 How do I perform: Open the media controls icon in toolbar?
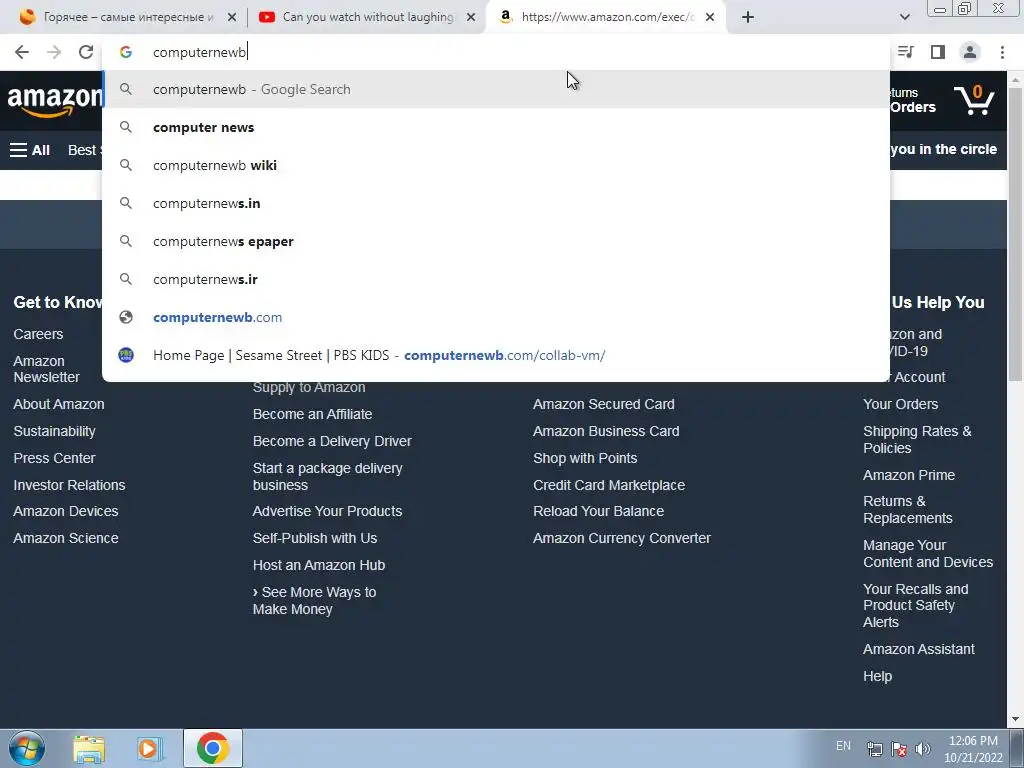point(906,52)
